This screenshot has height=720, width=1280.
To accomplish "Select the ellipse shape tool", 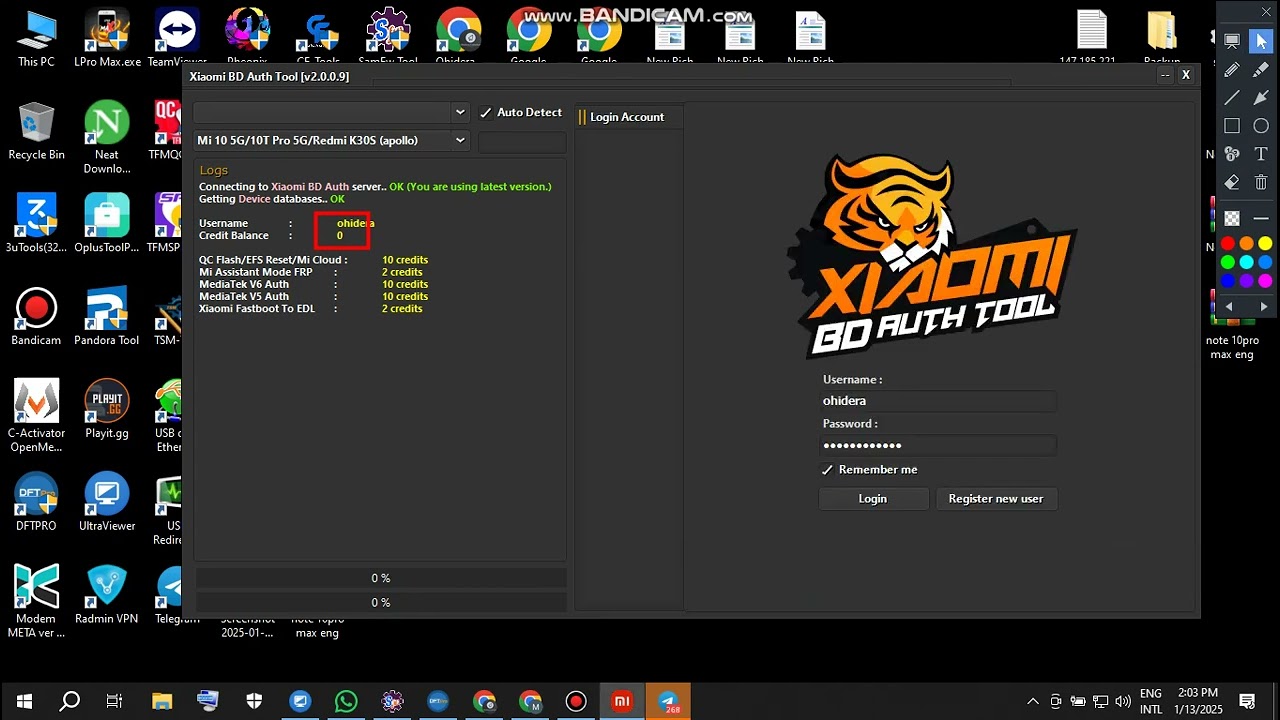I will (x=1261, y=126).
